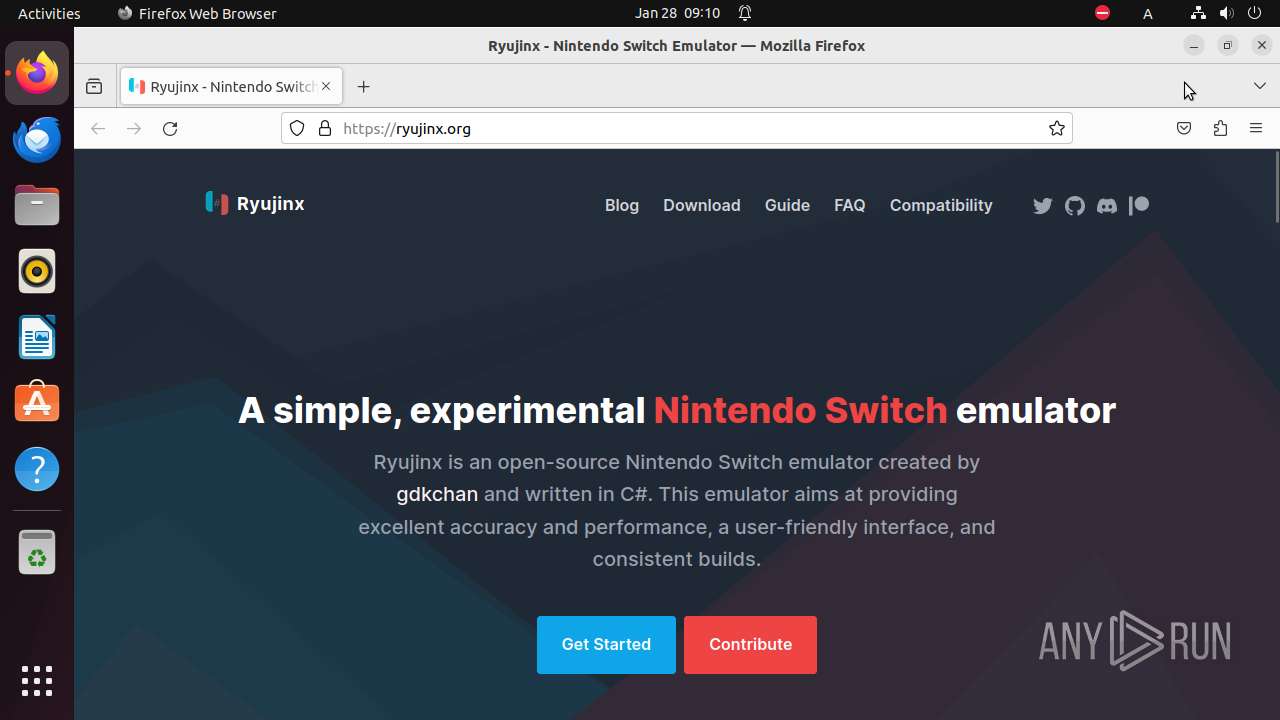This screenshot has width=1280, height=720.
Task: Click the page vertical scrollbar
Action: pos(1277,186)
